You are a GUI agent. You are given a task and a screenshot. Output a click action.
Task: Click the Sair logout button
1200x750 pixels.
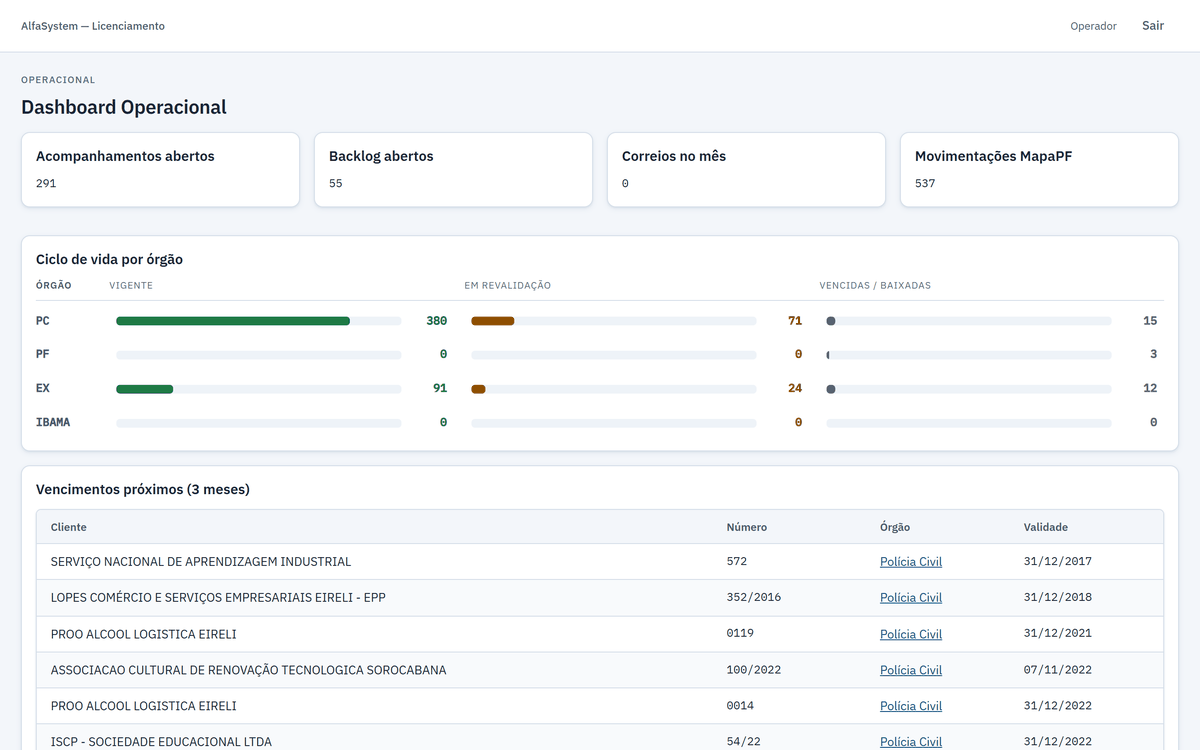point(1153,26)
